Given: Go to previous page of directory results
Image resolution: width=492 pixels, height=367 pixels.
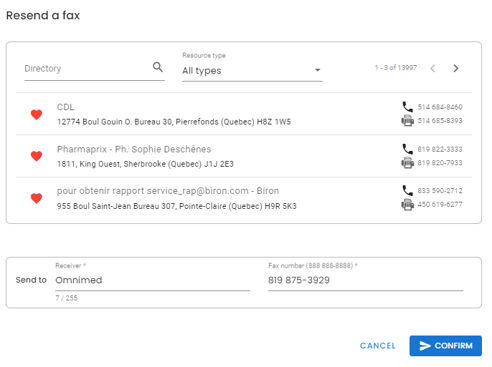Looking at the screenshot, I should 433,68.
